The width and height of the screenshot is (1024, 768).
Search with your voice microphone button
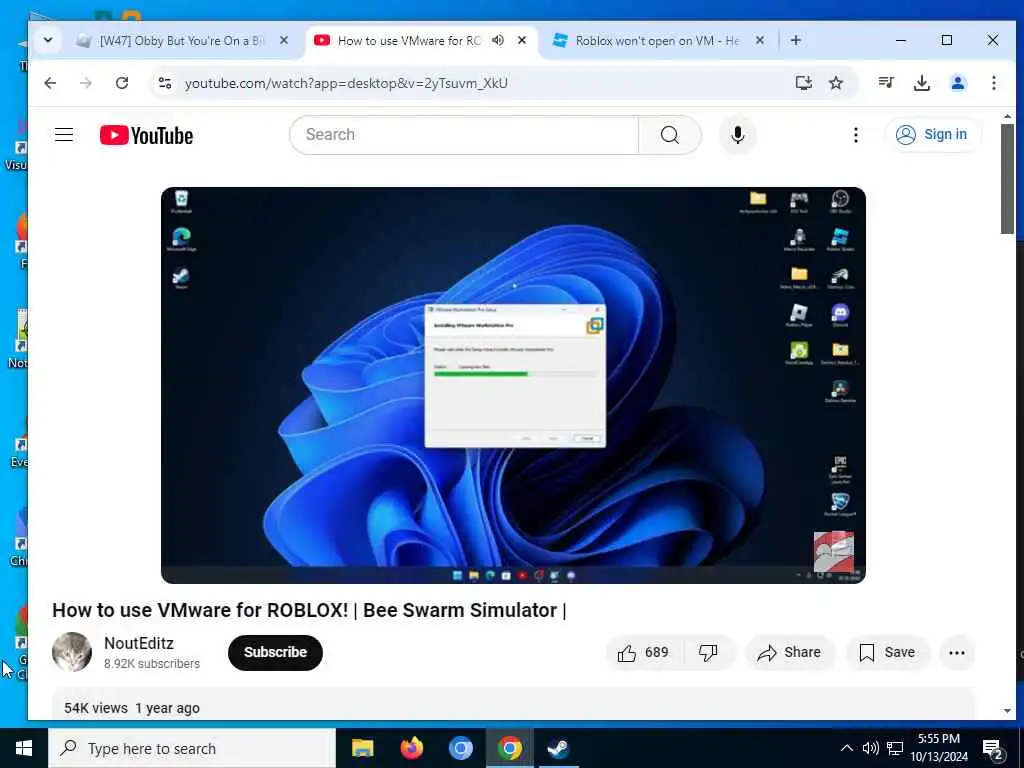pyautogui.click(x=738, y=135)
